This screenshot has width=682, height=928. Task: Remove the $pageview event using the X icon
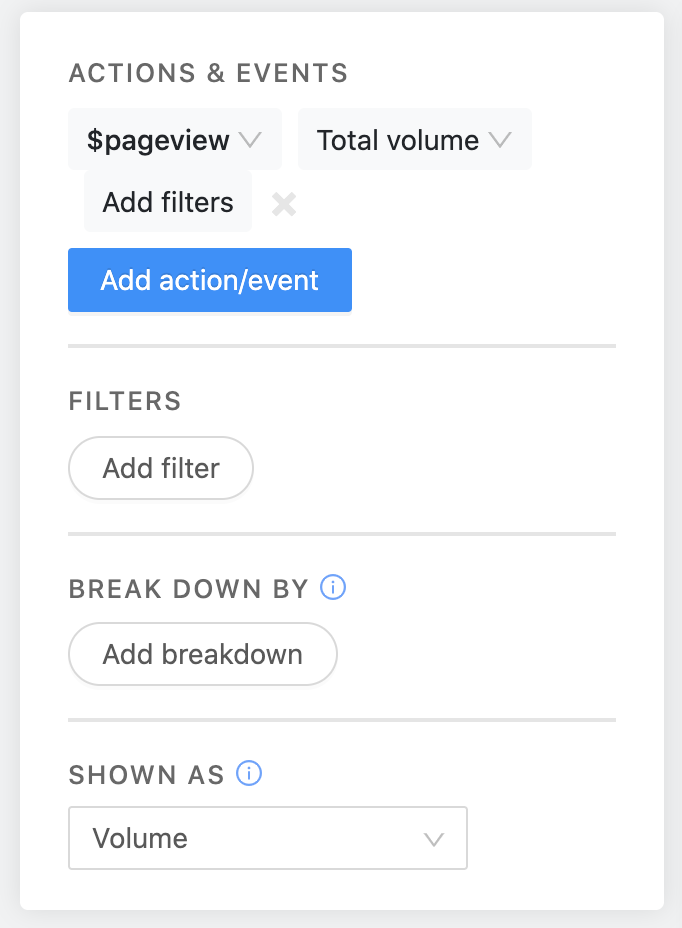click(x=283, y=204)
